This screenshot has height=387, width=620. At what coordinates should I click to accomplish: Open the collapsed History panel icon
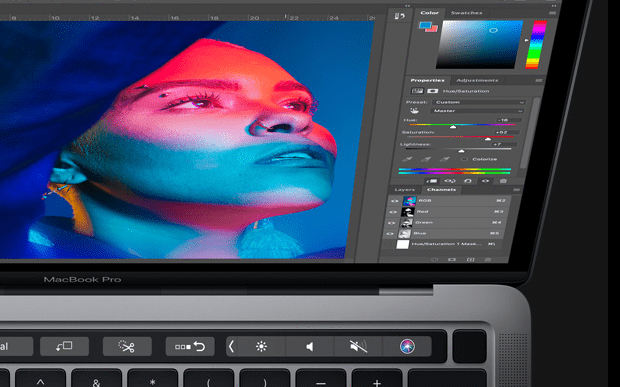tap(400, 16)
